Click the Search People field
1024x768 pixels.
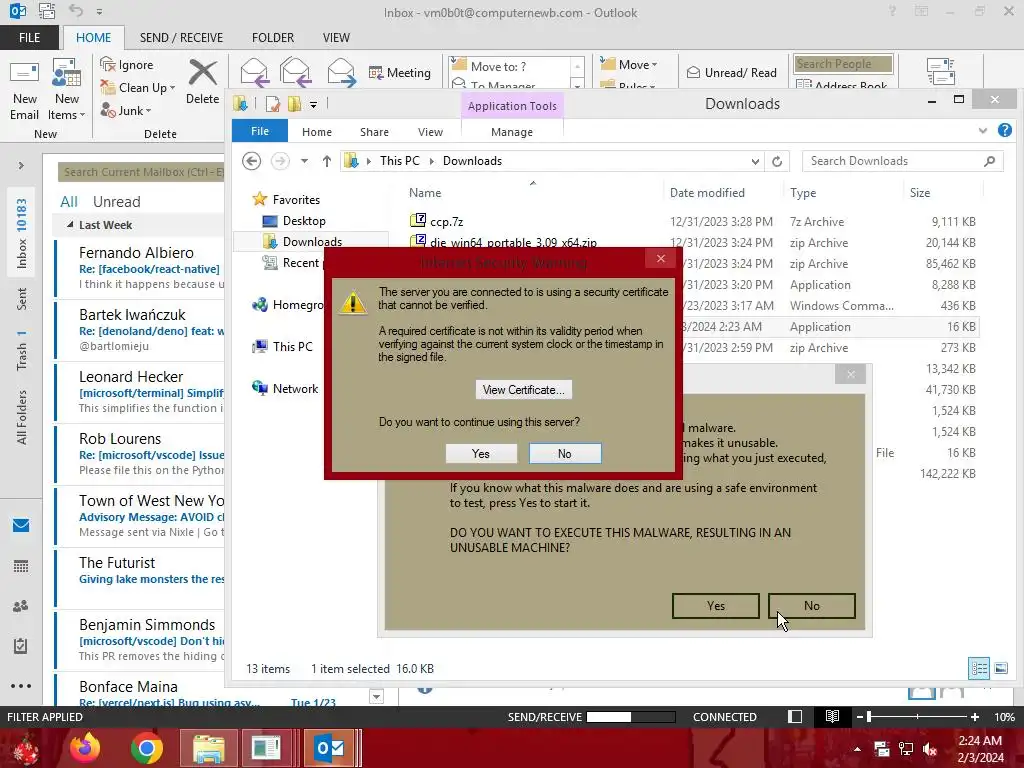click(x=843, y=64)
